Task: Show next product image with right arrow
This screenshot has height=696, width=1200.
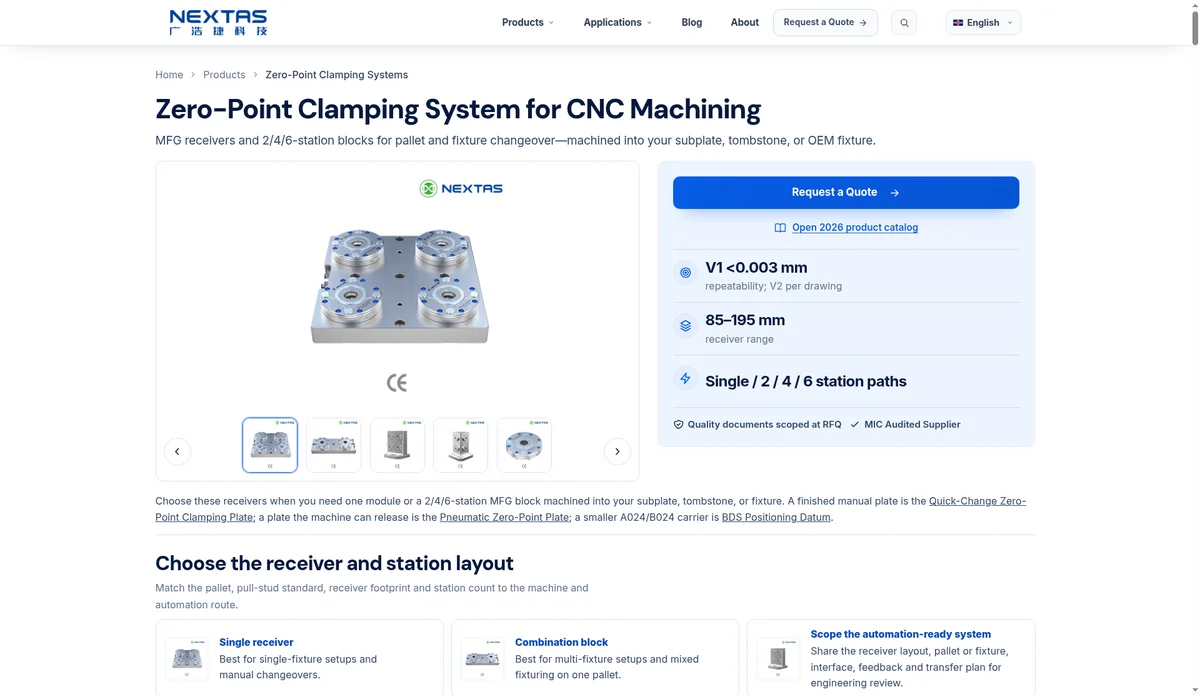Action: 617,451
